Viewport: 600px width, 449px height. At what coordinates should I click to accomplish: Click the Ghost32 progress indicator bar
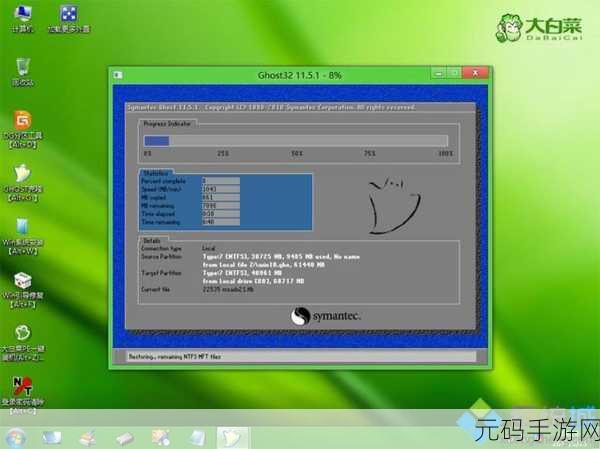click(x=295, y=141)
